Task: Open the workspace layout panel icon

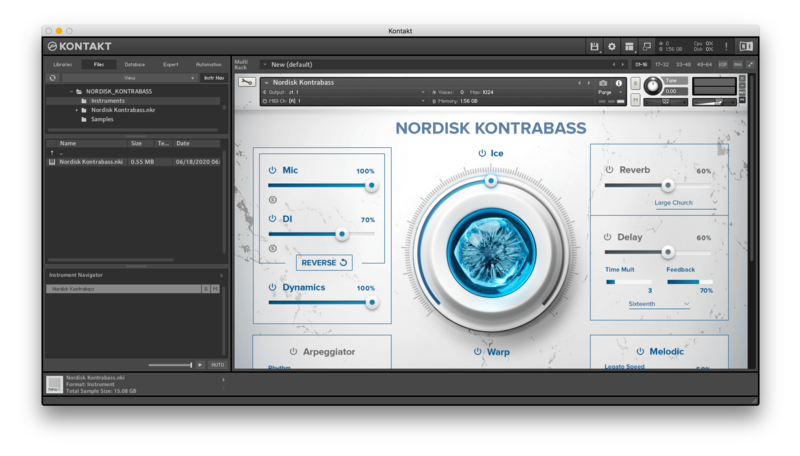Action: coord(629,46)
